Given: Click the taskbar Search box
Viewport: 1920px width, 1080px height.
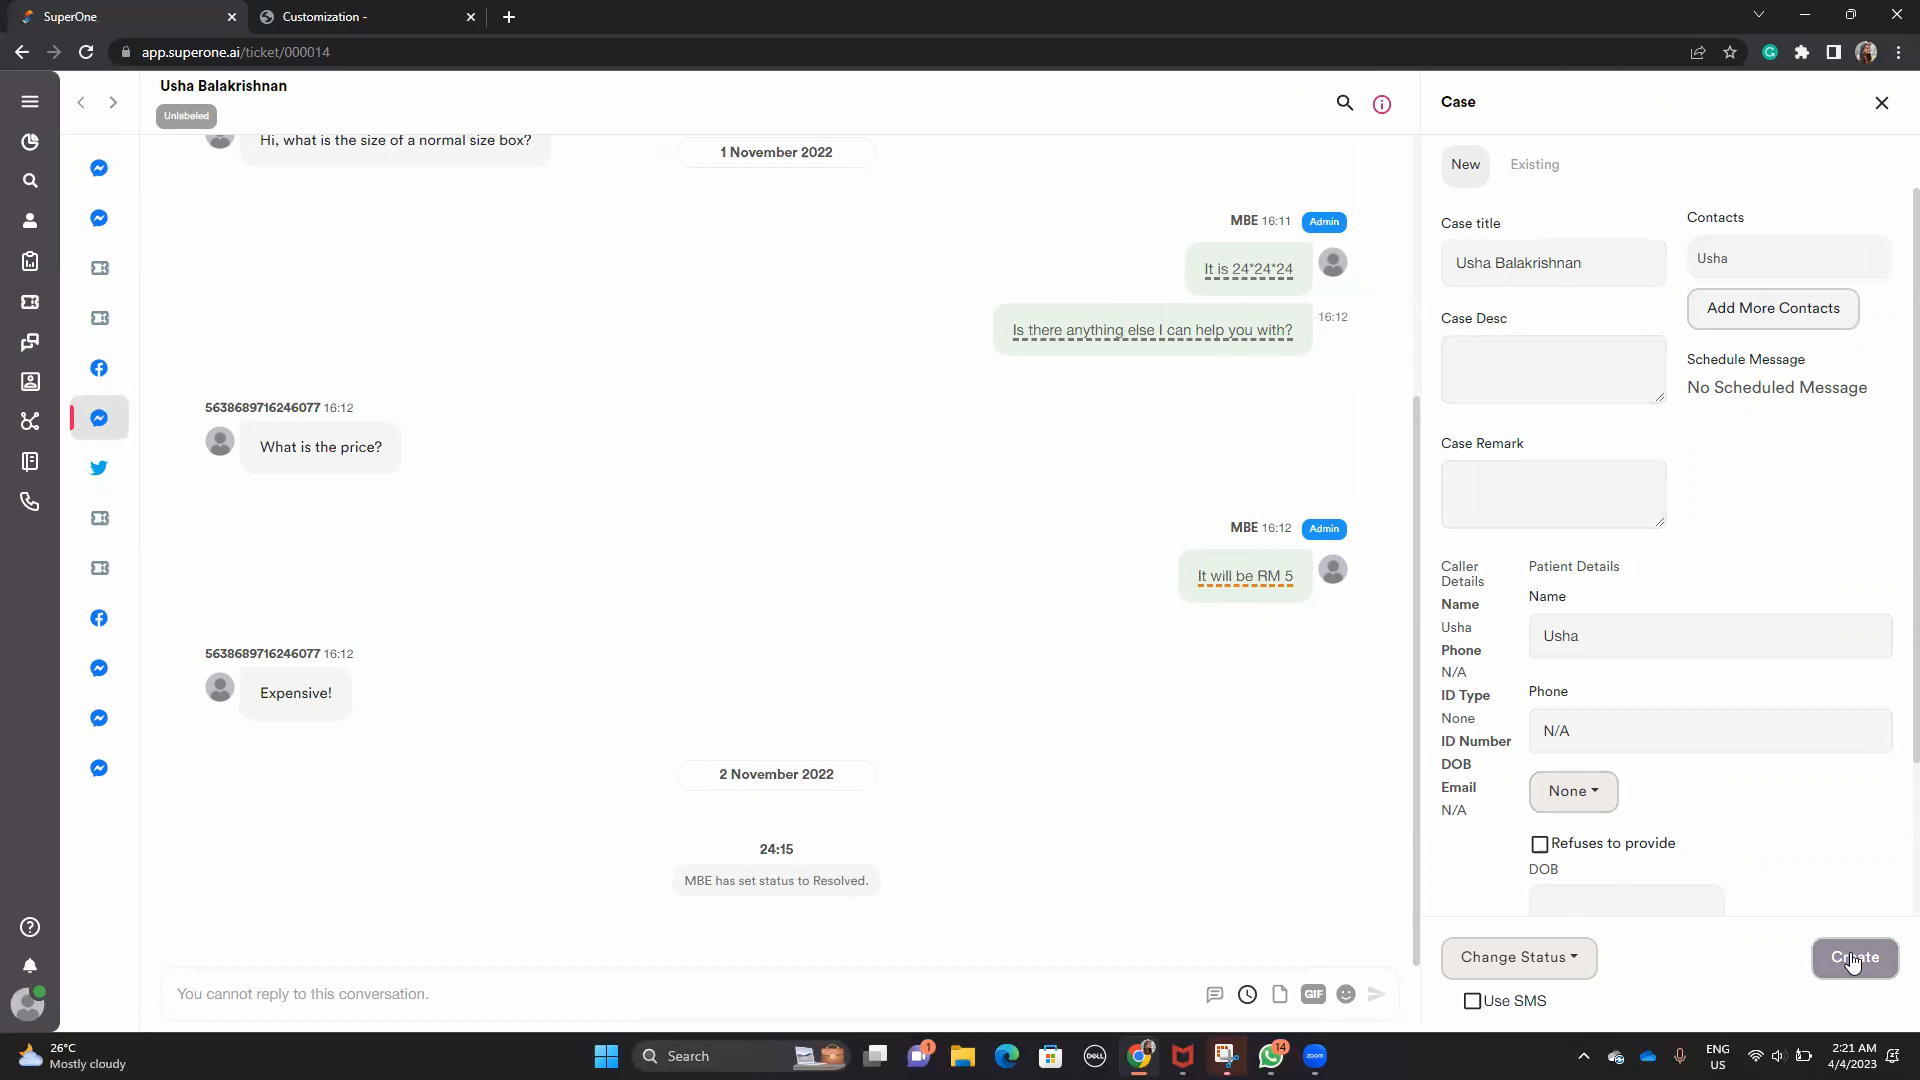Looking at the screenshot, I should coord(740,1056).
